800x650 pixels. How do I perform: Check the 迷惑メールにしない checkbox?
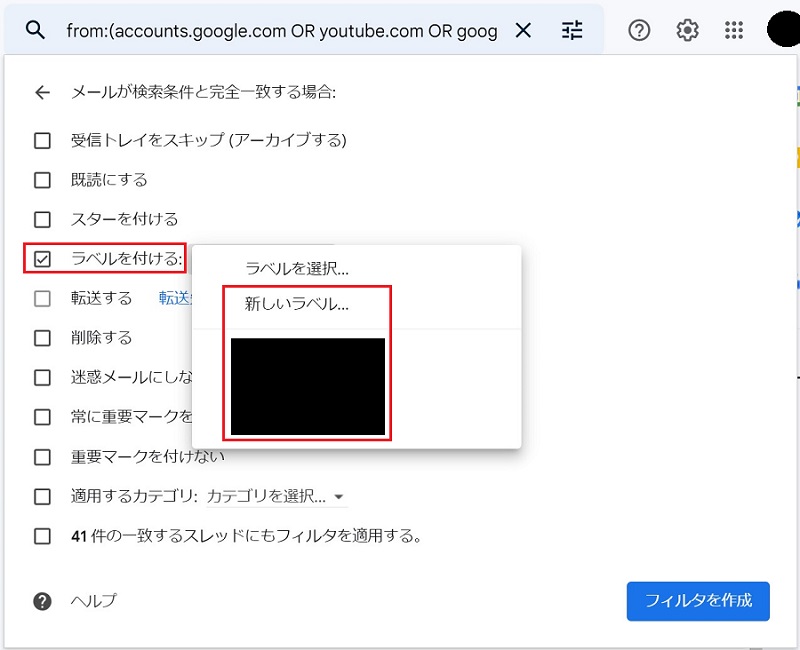tap(42, 378)
